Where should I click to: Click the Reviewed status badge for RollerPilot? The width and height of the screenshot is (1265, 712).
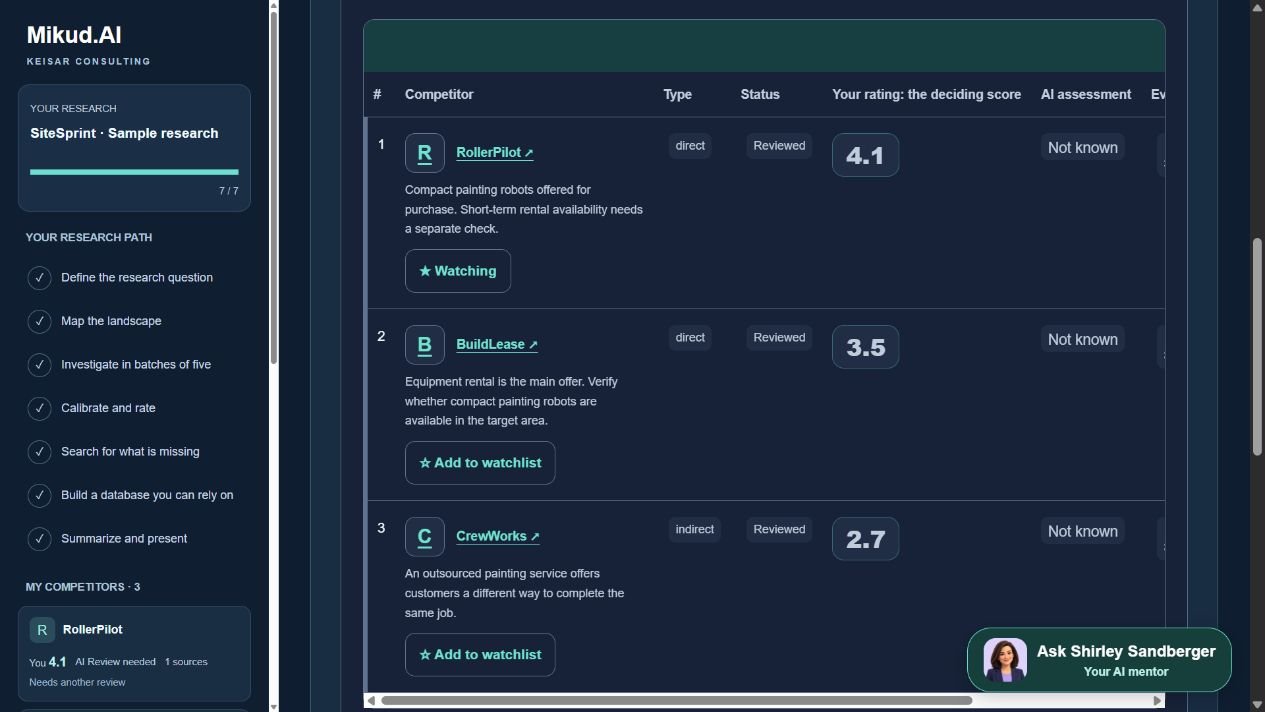(779, 146)
